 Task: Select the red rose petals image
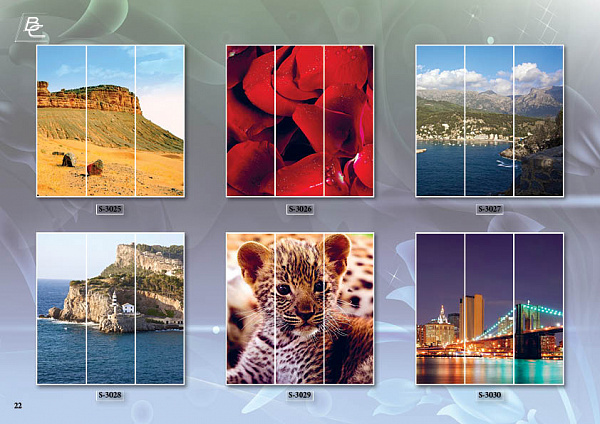tap(300, 121)
